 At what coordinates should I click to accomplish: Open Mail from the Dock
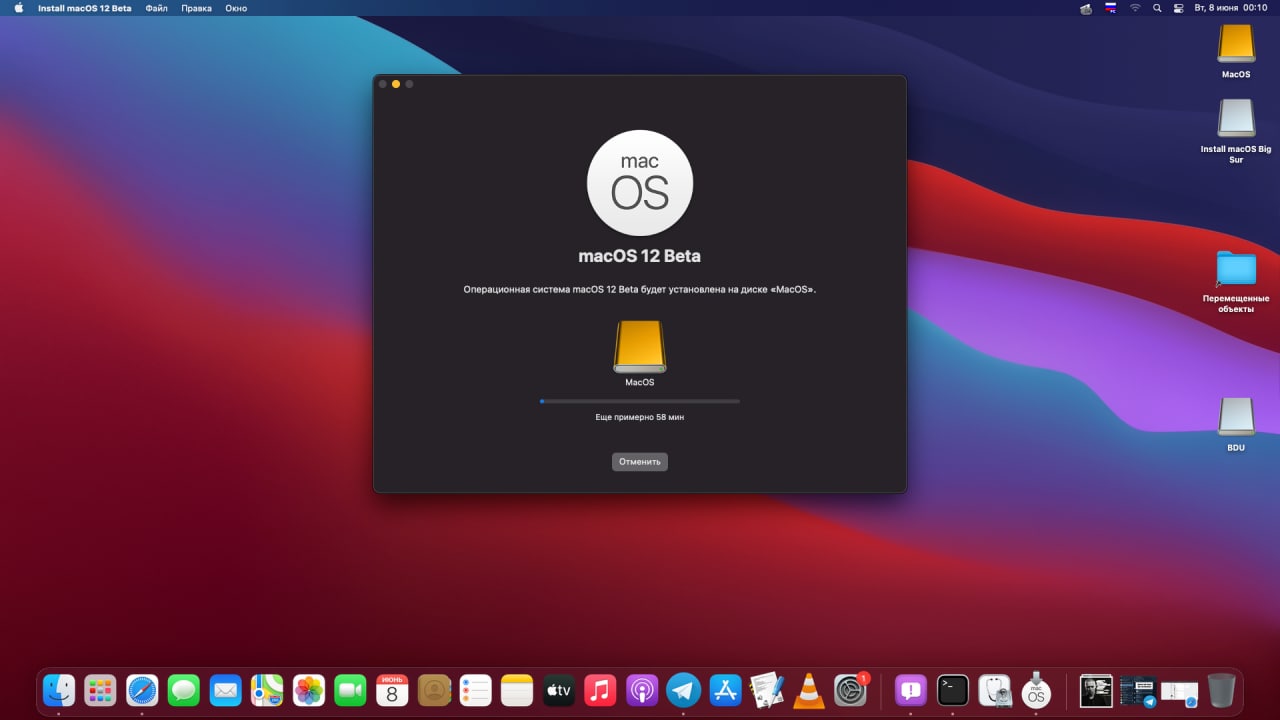click(226, 690)
